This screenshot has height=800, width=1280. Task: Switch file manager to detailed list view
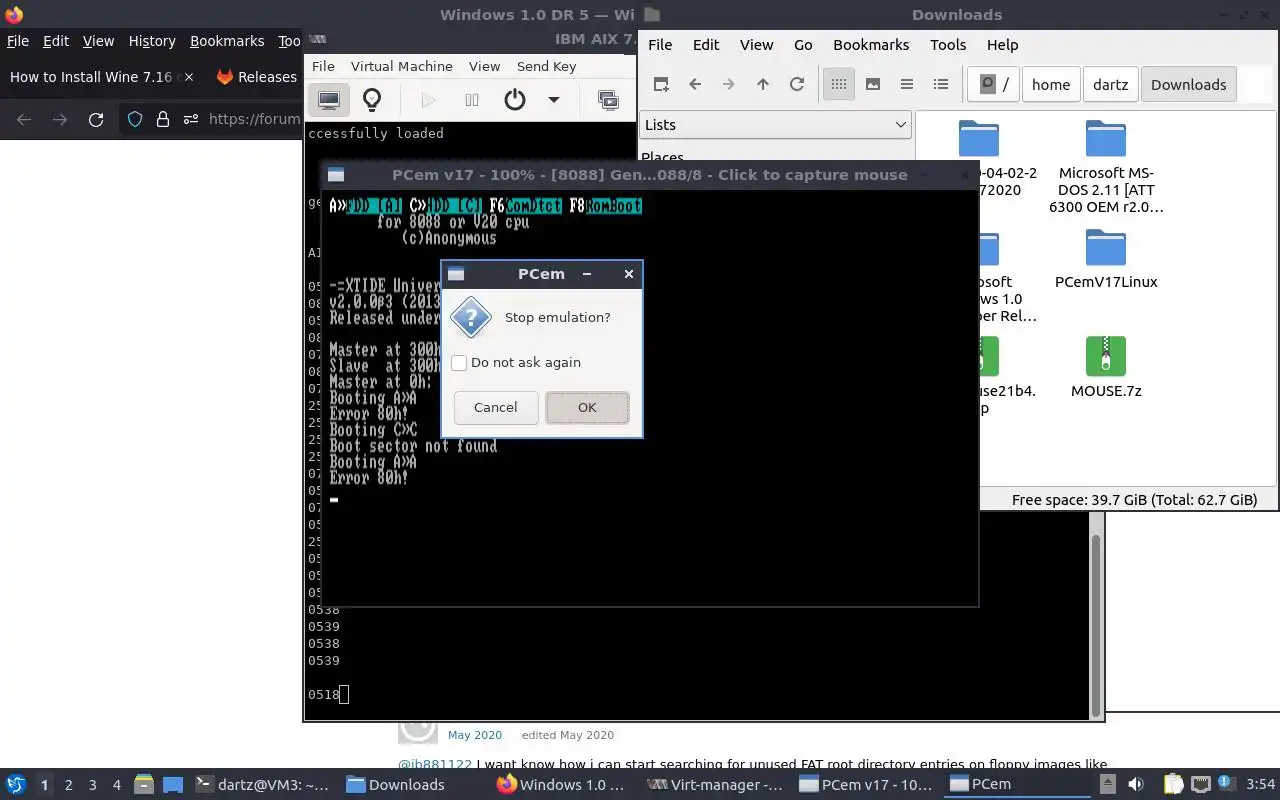[x=941, y=85]
